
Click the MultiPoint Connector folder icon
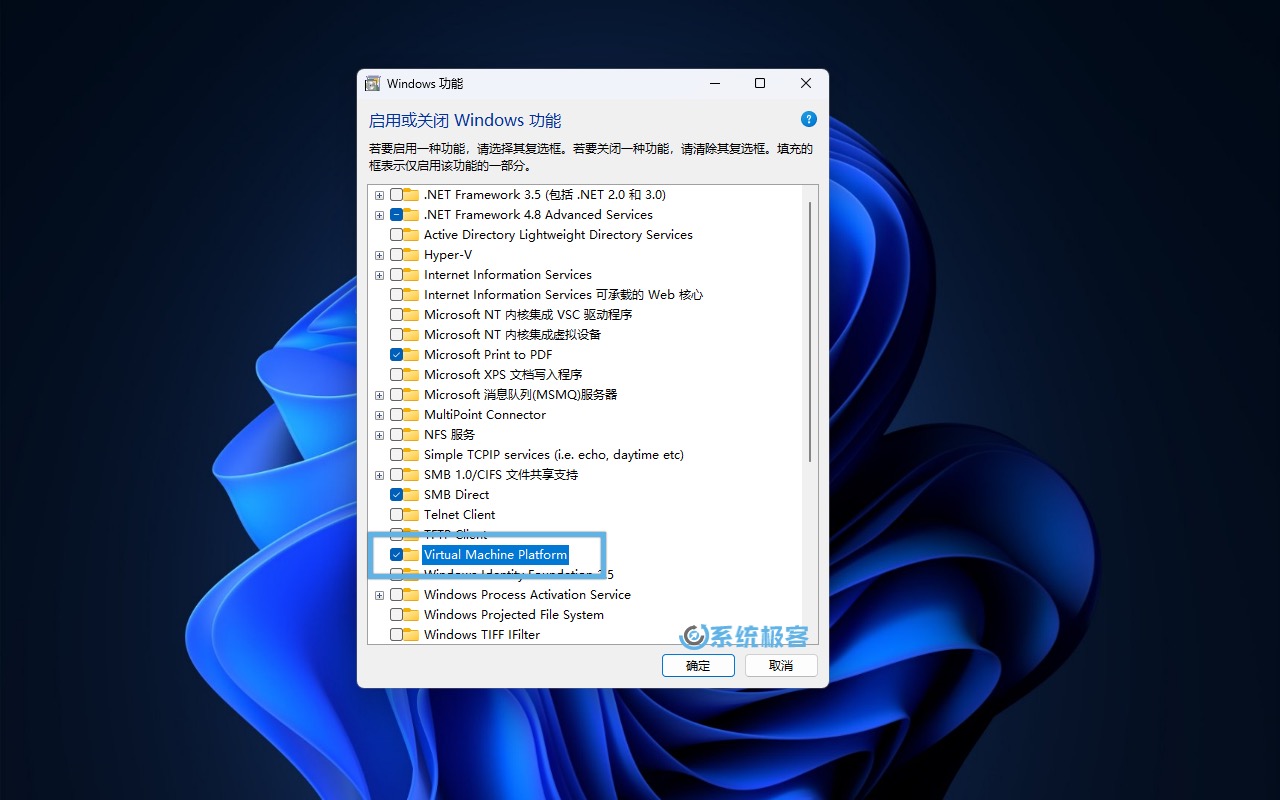tap(411, 415)
